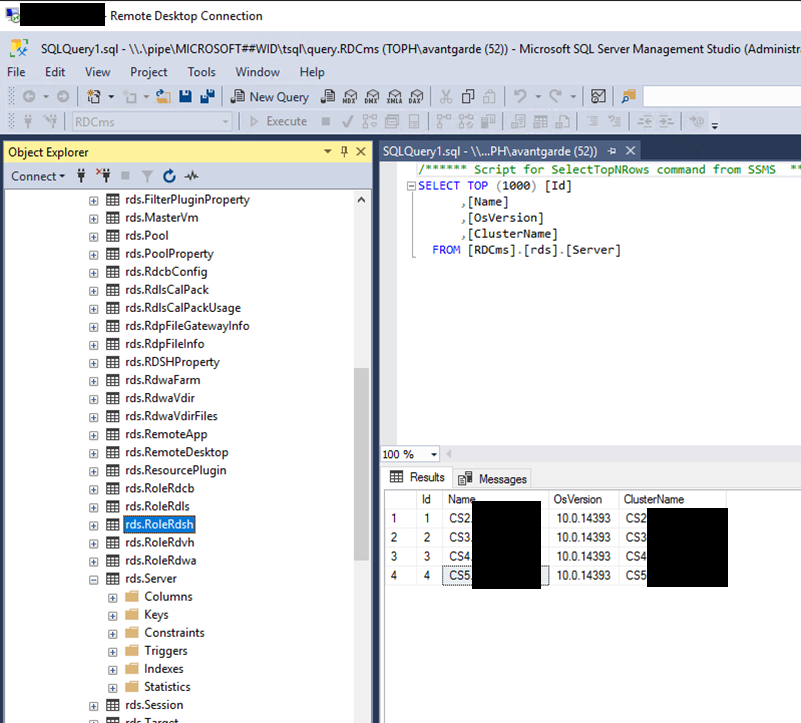
Task: Expand the Keys folder
Action: coord(112,616)
